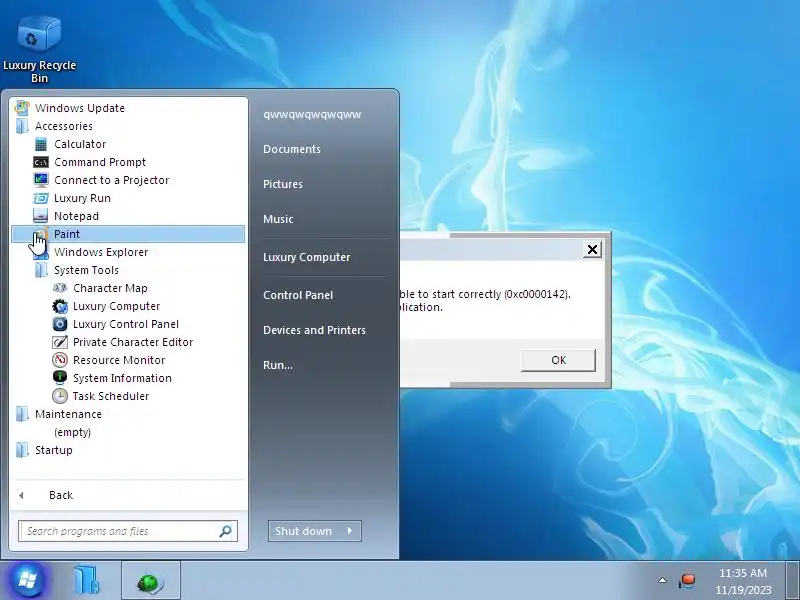Open Notepad from the list
The height and width of the screenshot is (600, 800).
click(x=77, y=216)
